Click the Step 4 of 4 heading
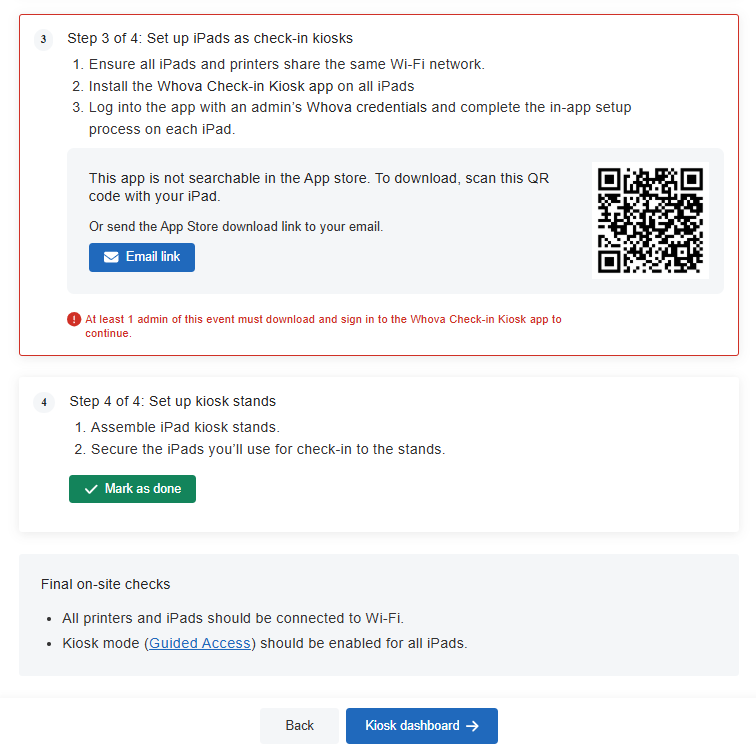 point(173,402)
